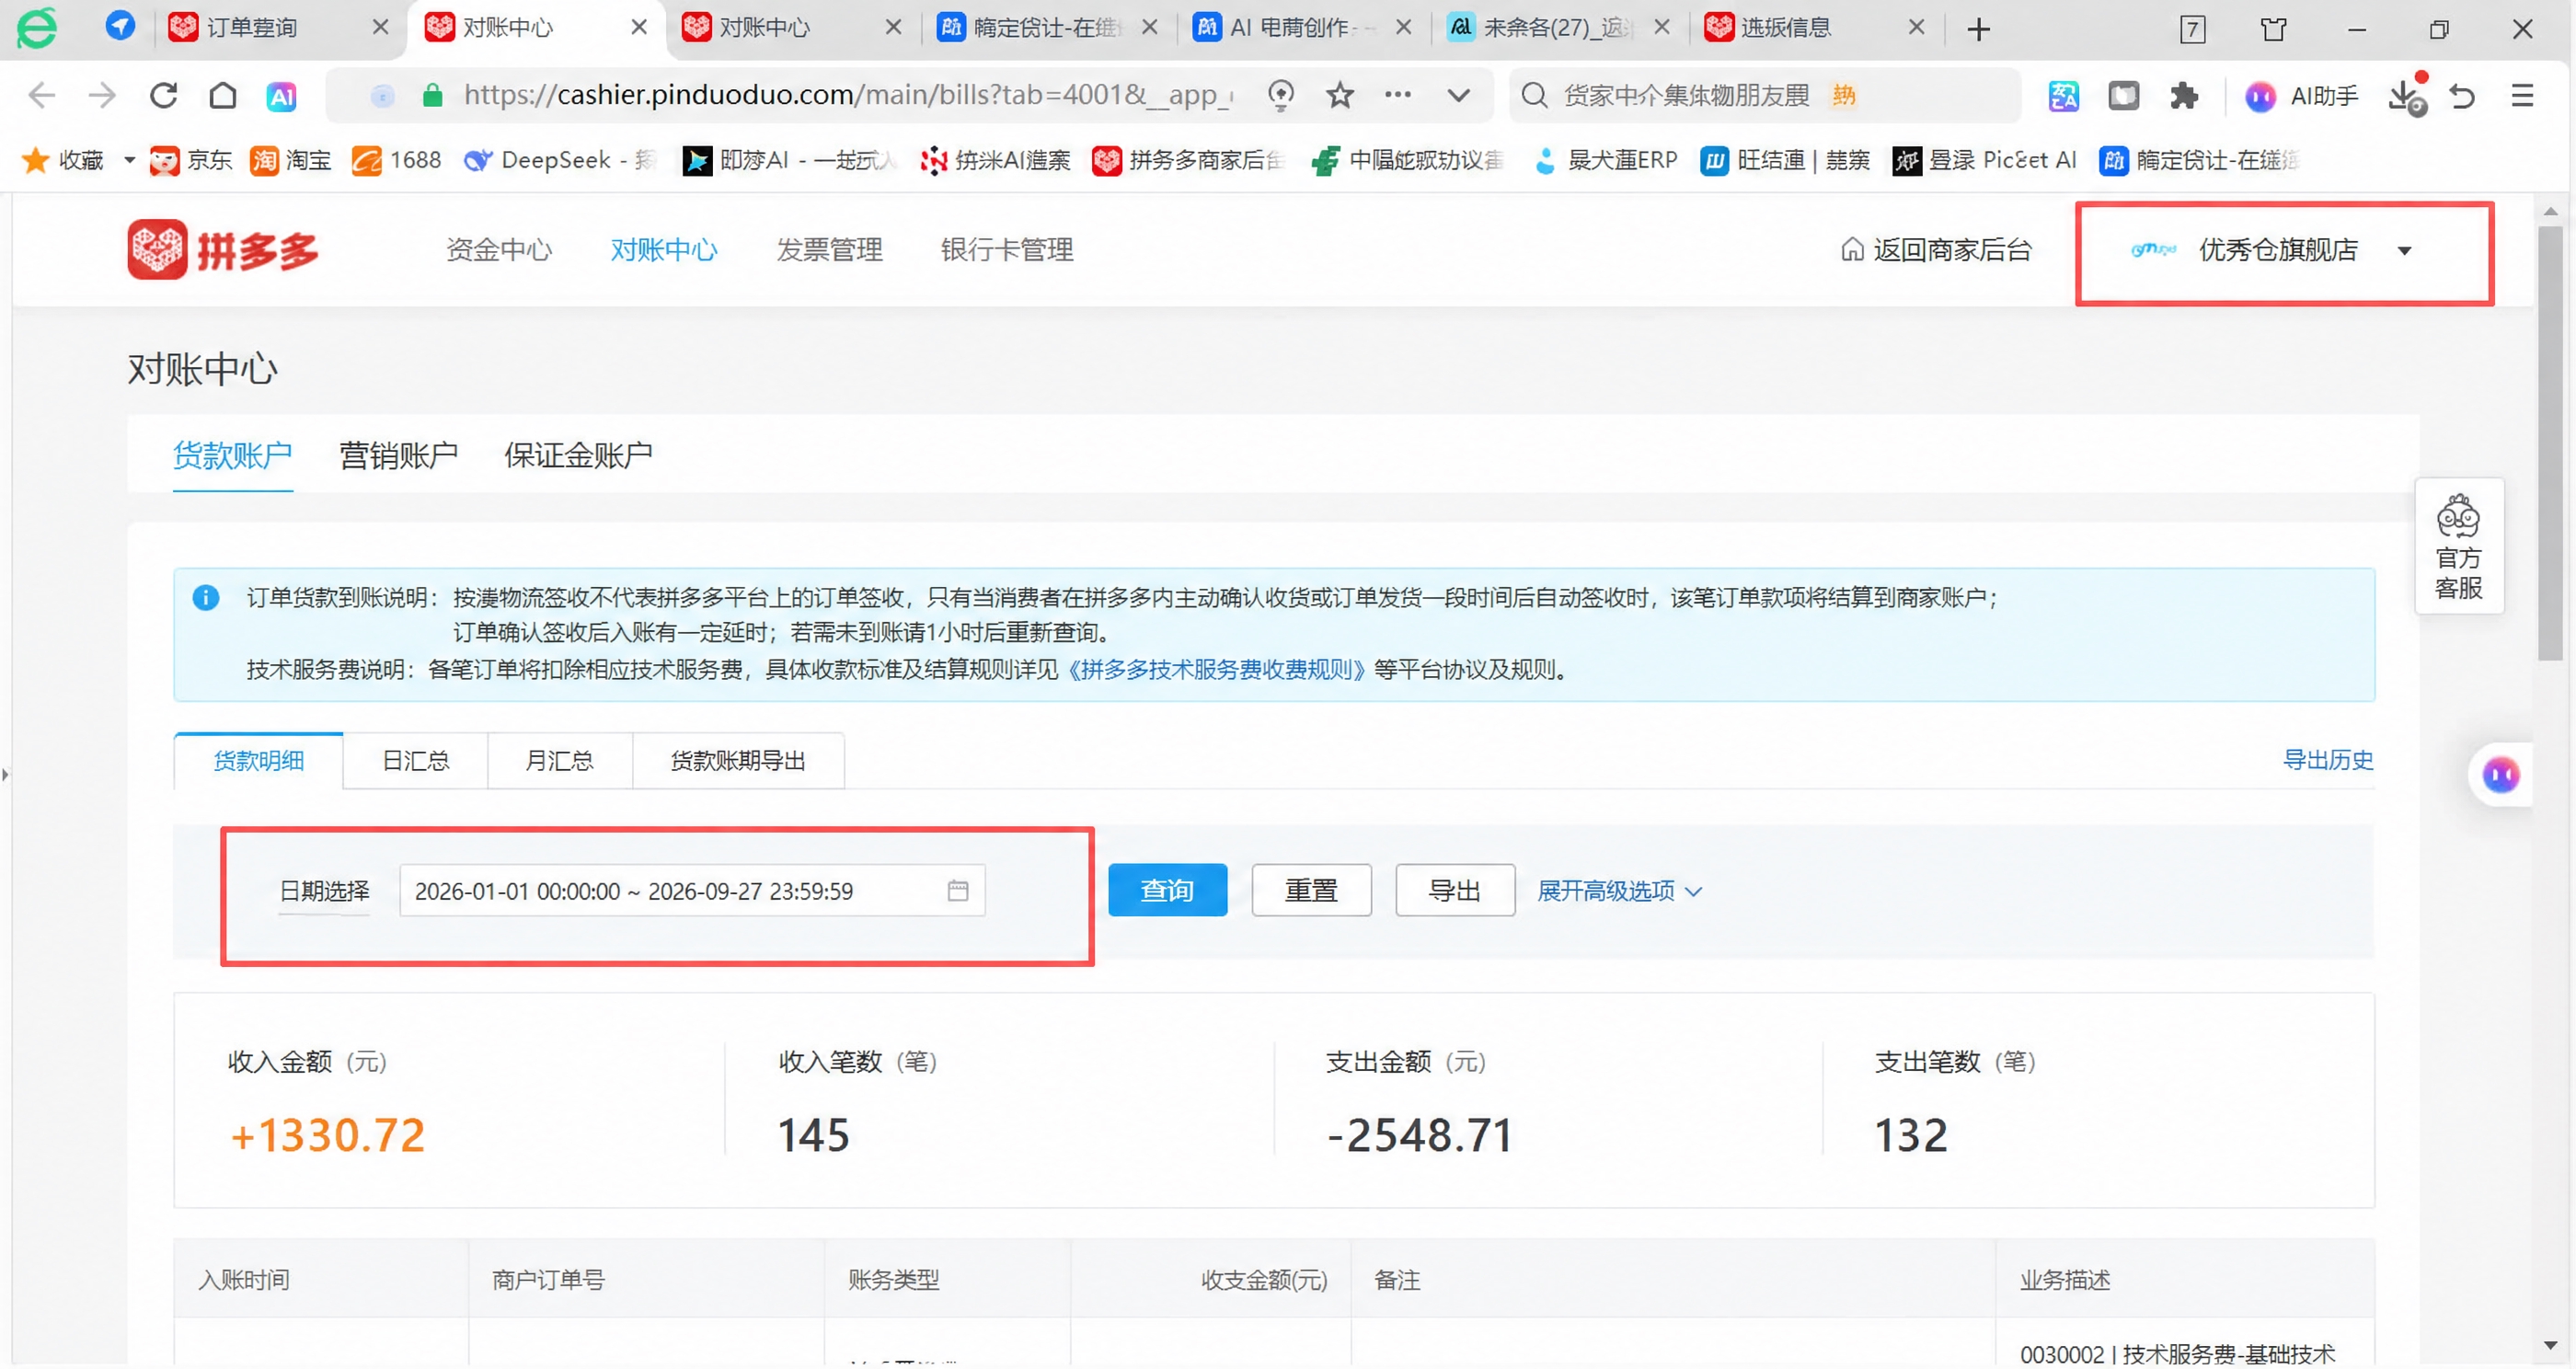Select the 月汇总 tab
This screenshot has width=2576, height=1369.
pyautogui.click(x=559, y=761)
